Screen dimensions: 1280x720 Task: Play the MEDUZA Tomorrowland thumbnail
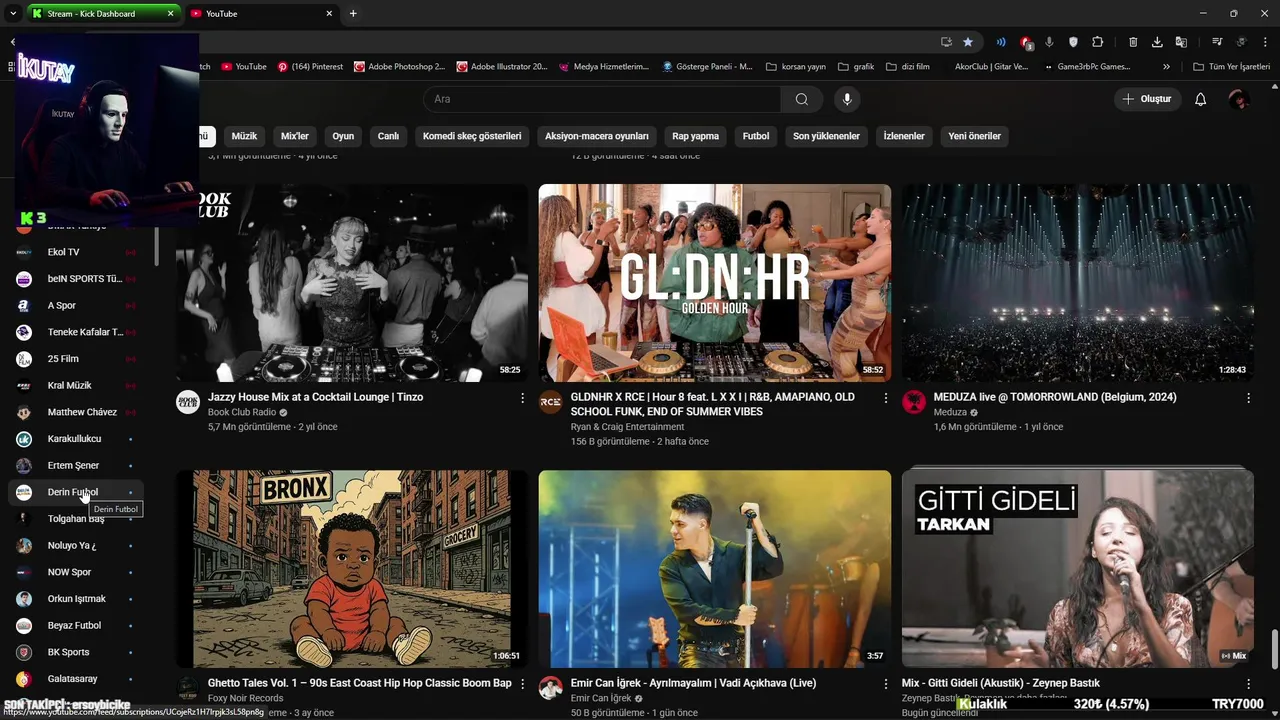click(x=1077, y=283)
